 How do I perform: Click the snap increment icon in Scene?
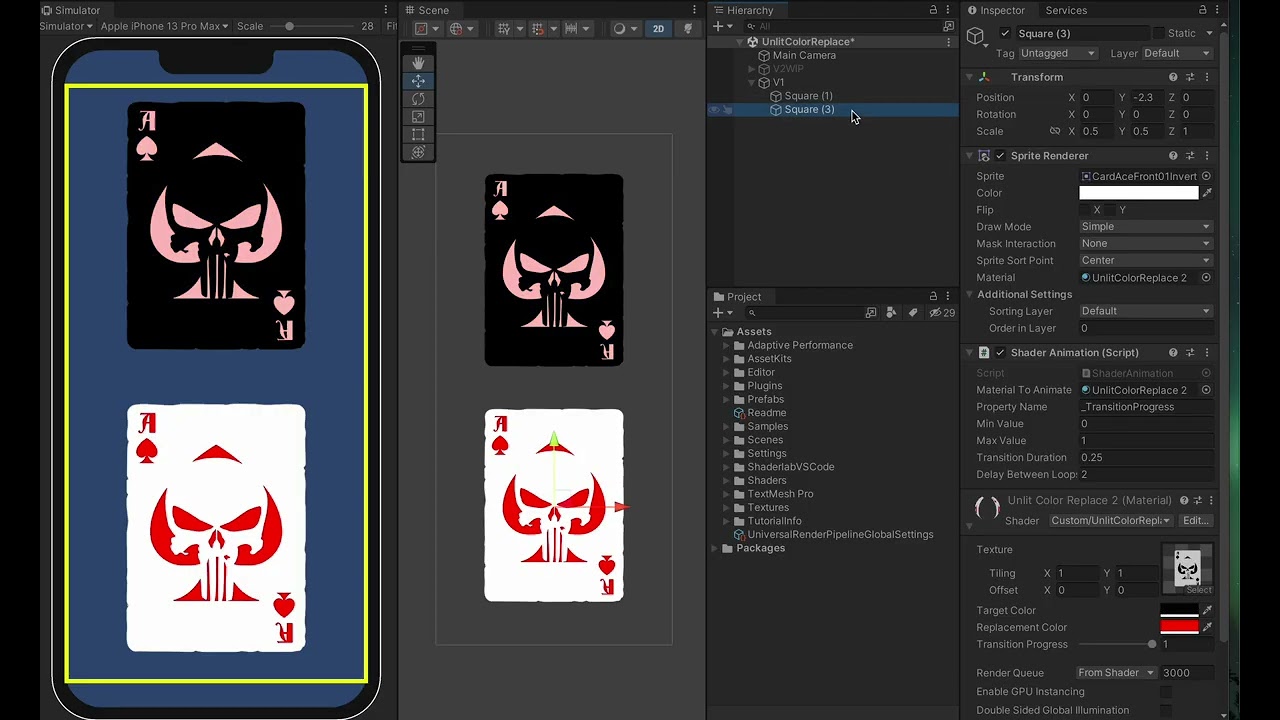click(572, 28)
